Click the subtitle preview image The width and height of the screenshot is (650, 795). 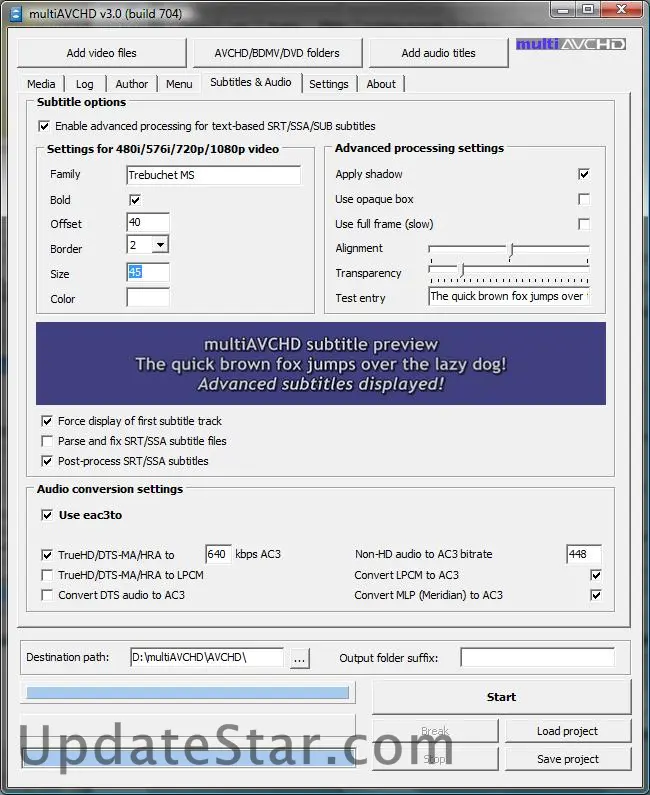pos(321,364)
